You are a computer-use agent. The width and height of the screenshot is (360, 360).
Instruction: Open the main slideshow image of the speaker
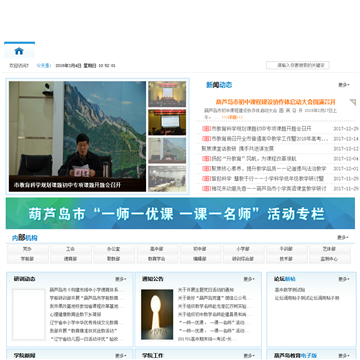tap(77, 136)
